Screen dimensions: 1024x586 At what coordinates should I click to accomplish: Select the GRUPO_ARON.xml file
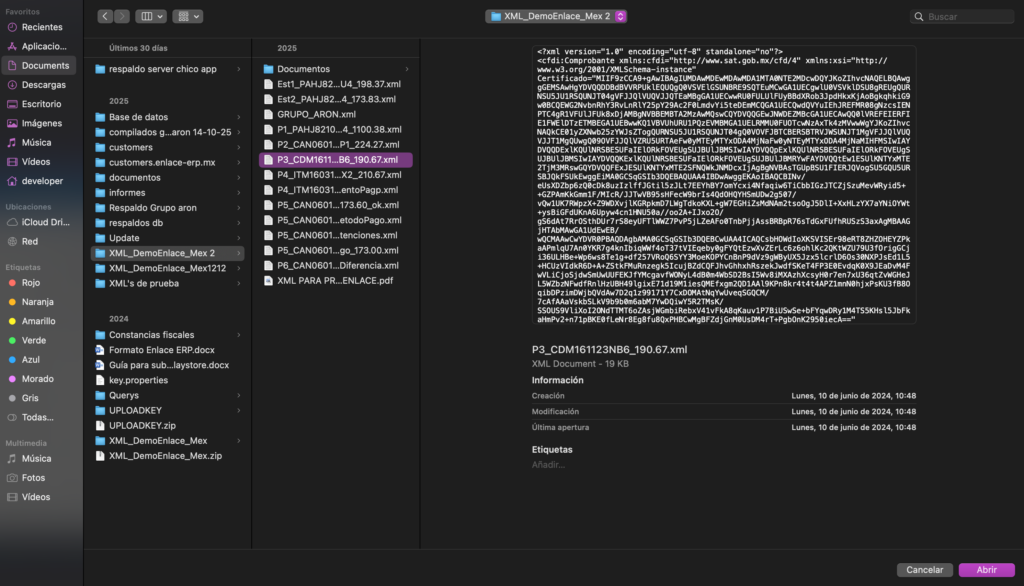point(336,114)
